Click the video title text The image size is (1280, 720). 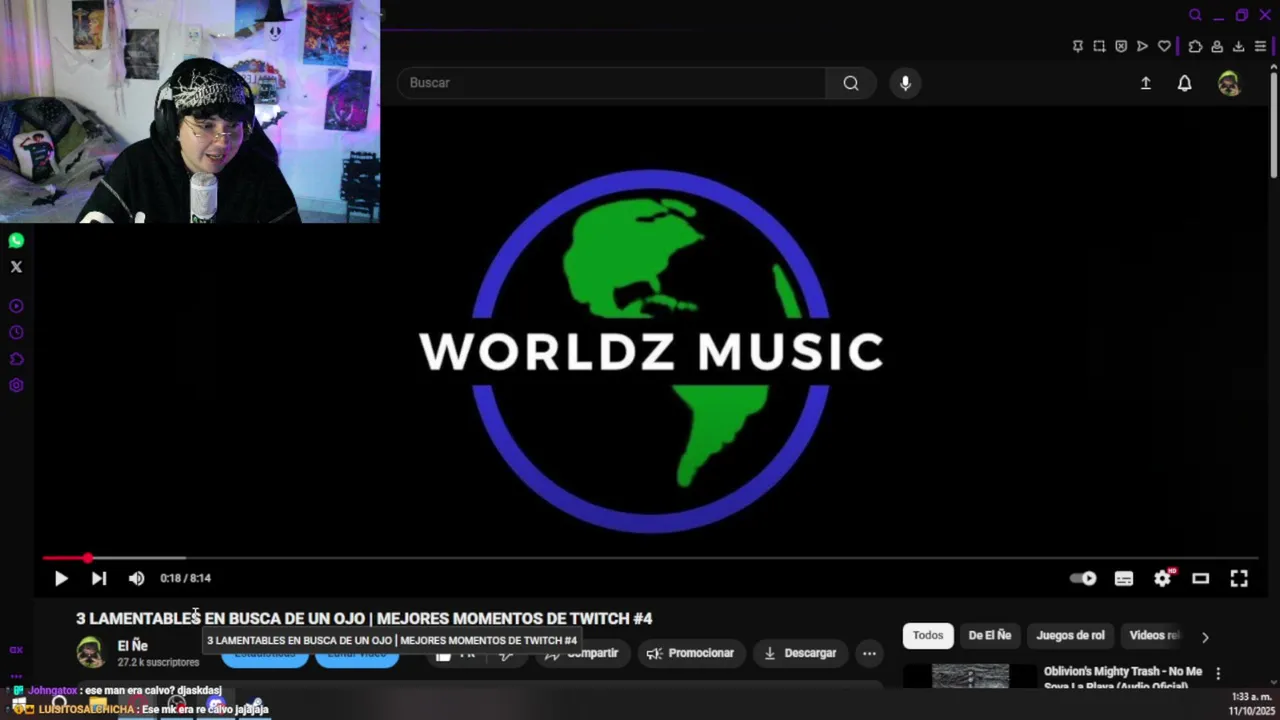point(364,619)
